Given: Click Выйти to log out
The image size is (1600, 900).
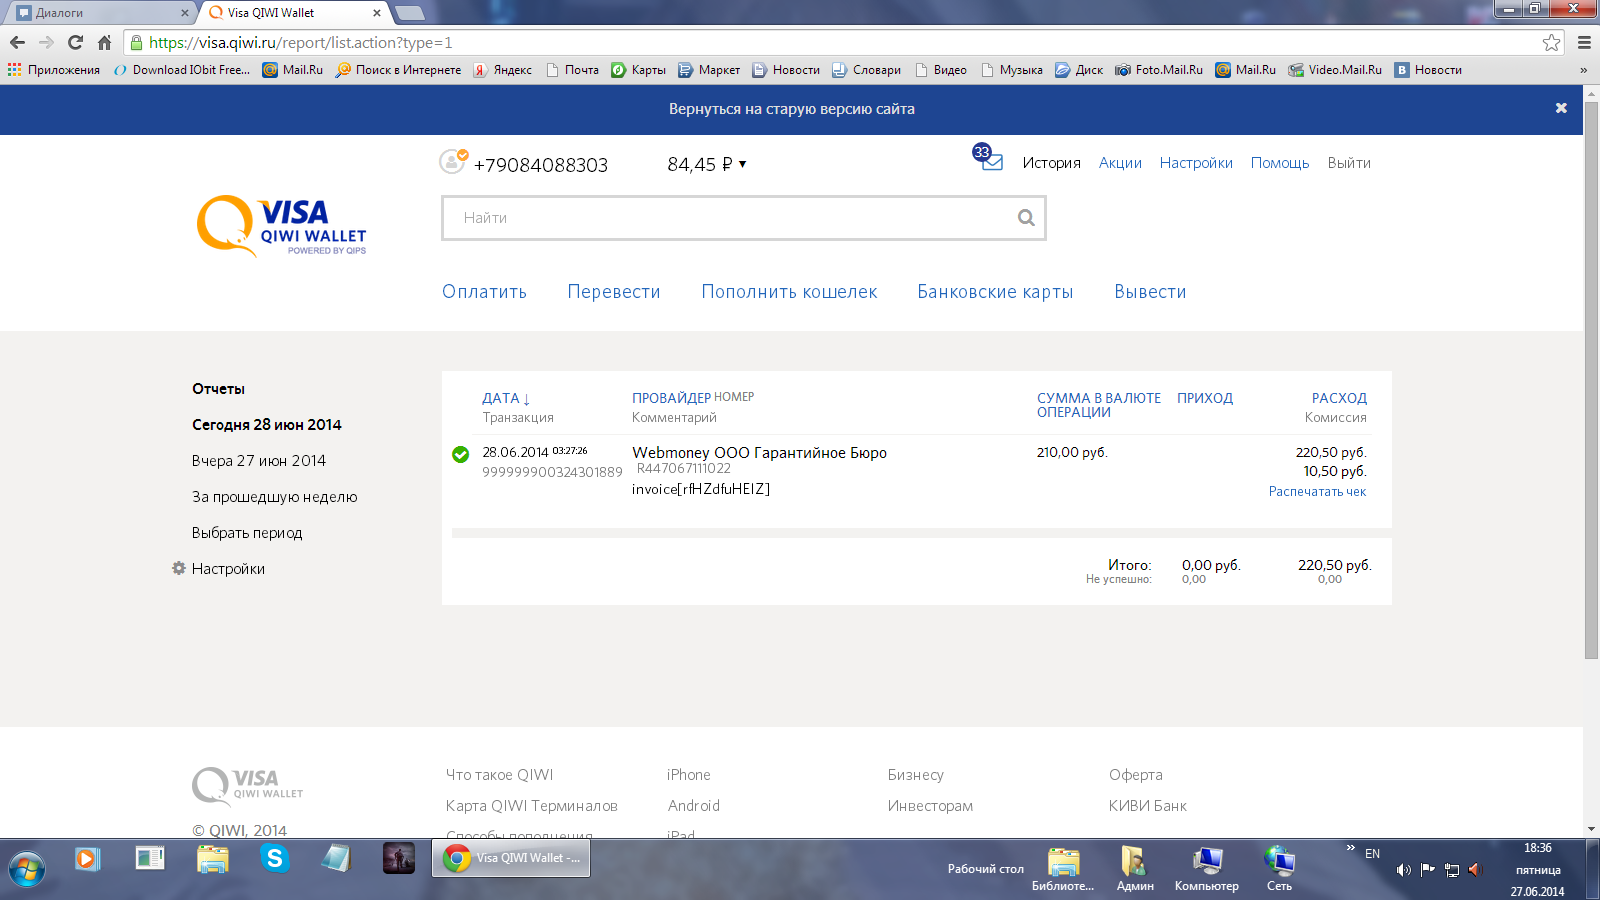Looking at the screenshot, I should [x=1349, y=163].
